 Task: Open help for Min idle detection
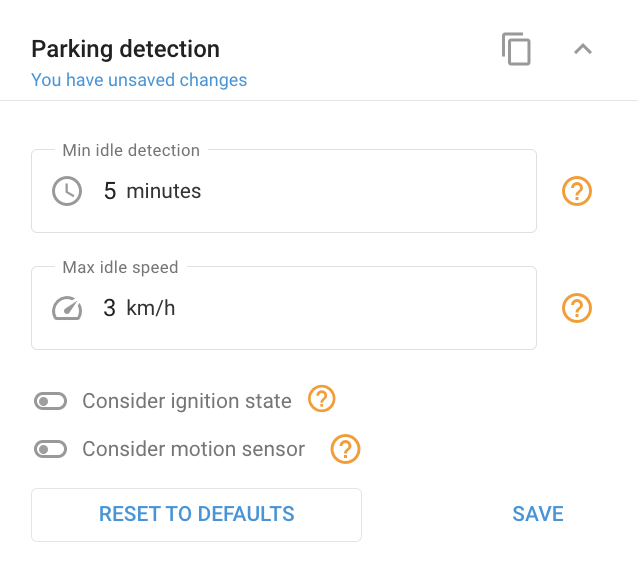coord(577,191)
